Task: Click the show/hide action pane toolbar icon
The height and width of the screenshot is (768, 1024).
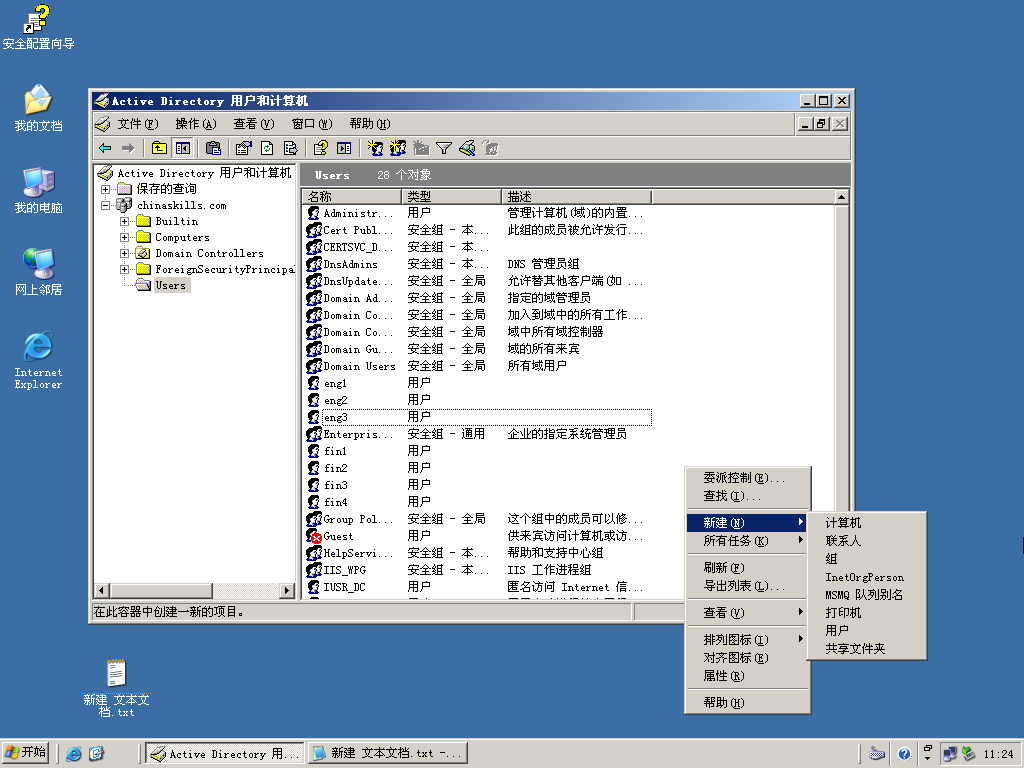Action: (344, 148)
